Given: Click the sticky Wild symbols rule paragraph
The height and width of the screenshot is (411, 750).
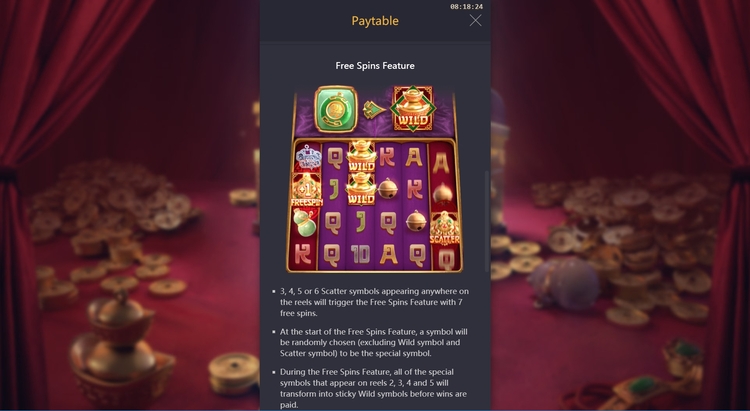Looking at the screenshot, I should point(374,388).
